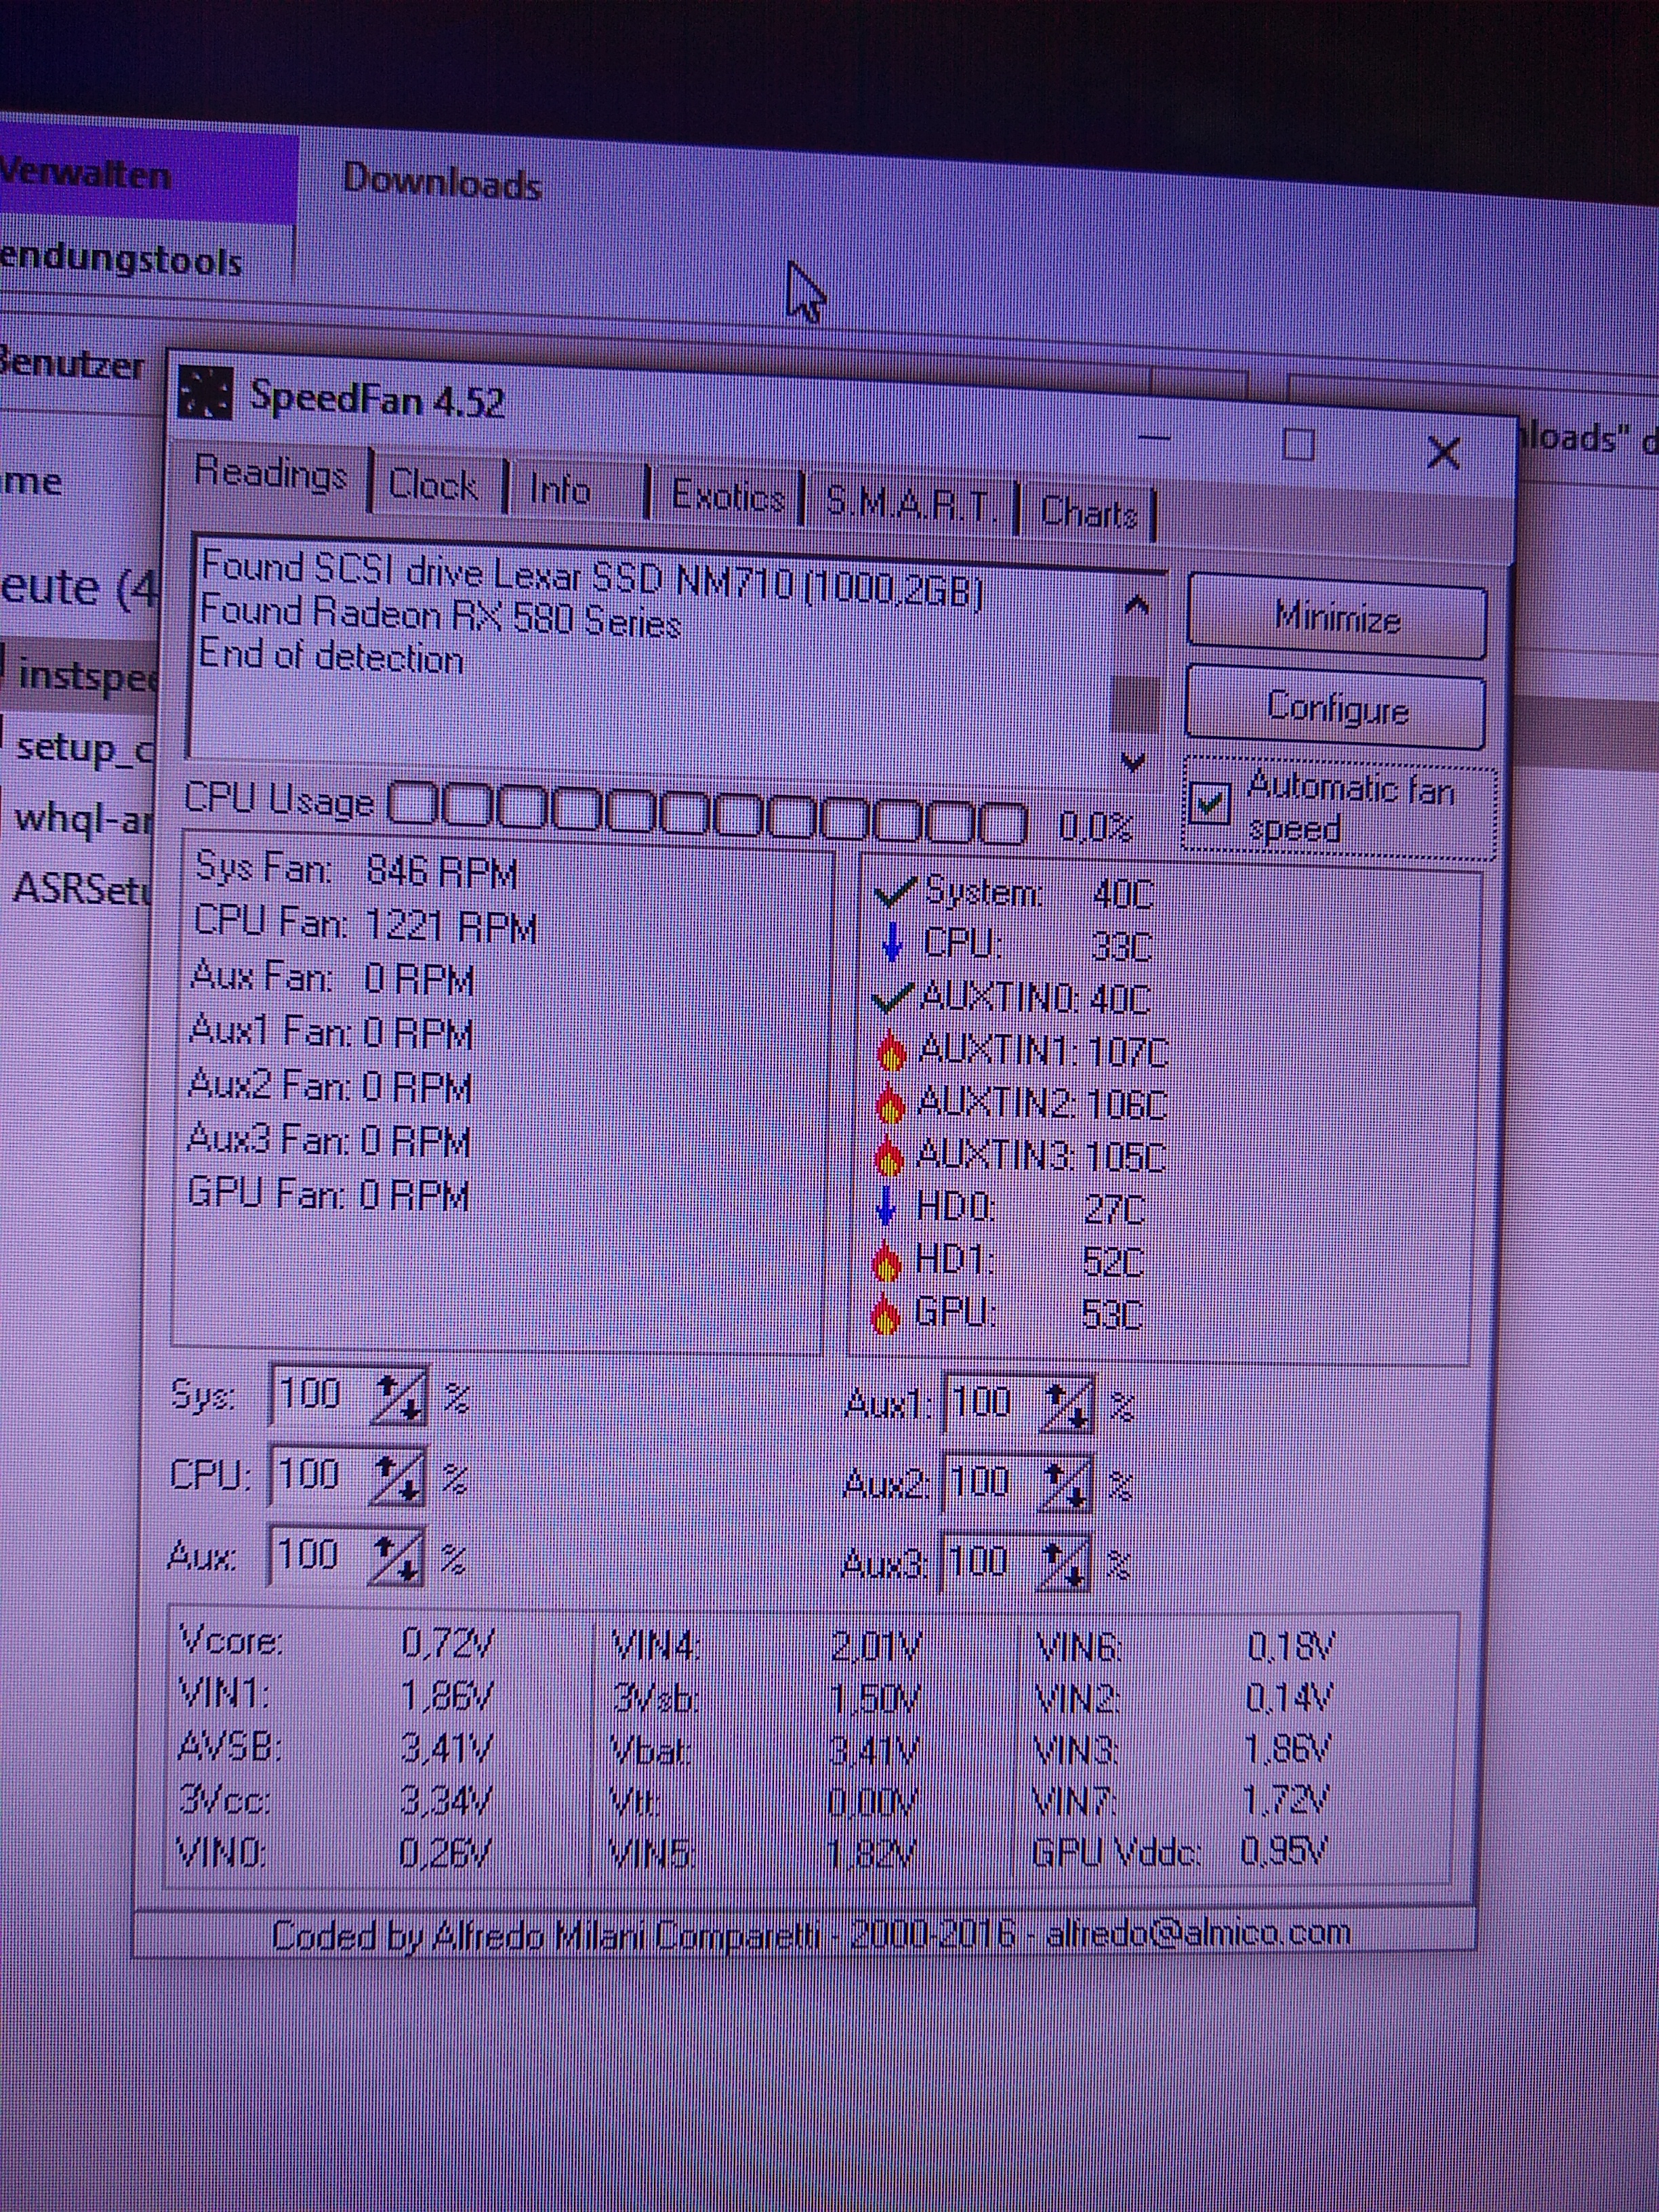Click the Aux1 speed spinner arrows
1659x2212 pixels.
coord(1067,1406)
